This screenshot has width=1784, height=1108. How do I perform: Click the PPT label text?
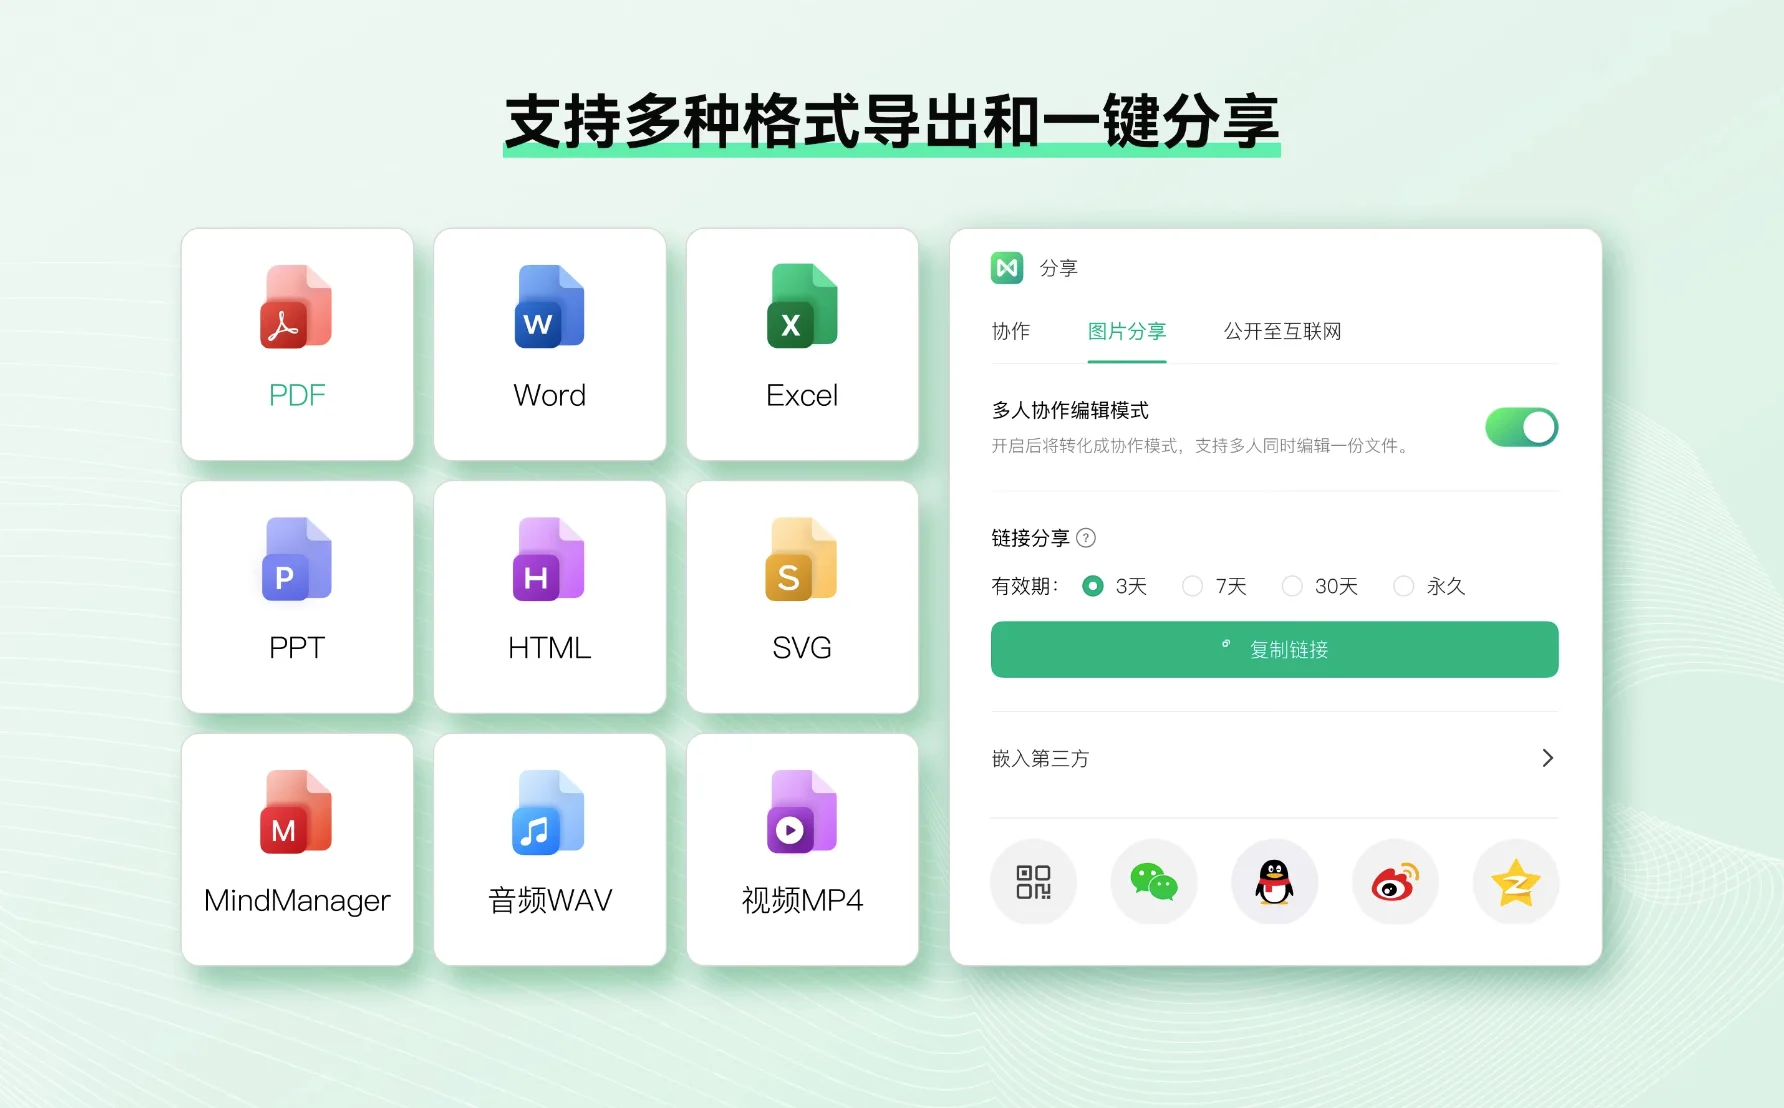click(x=297, y=648)
